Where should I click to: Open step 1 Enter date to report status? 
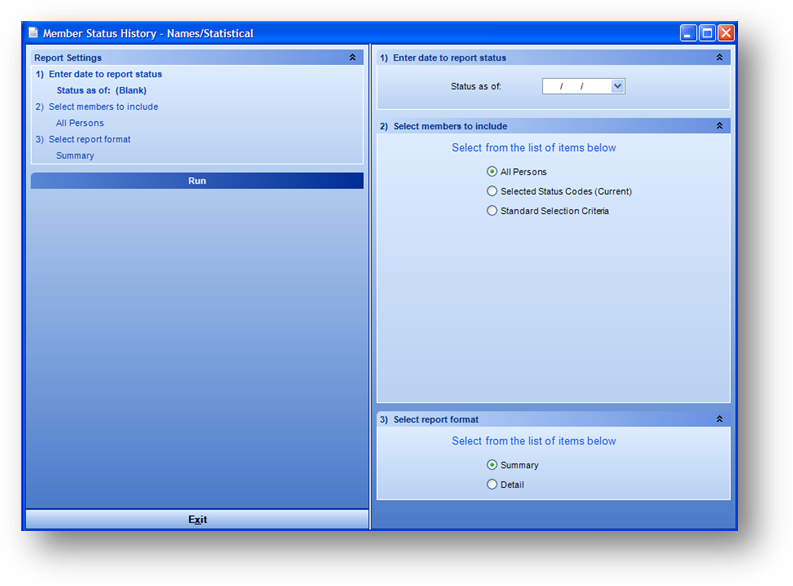(104, 74)
